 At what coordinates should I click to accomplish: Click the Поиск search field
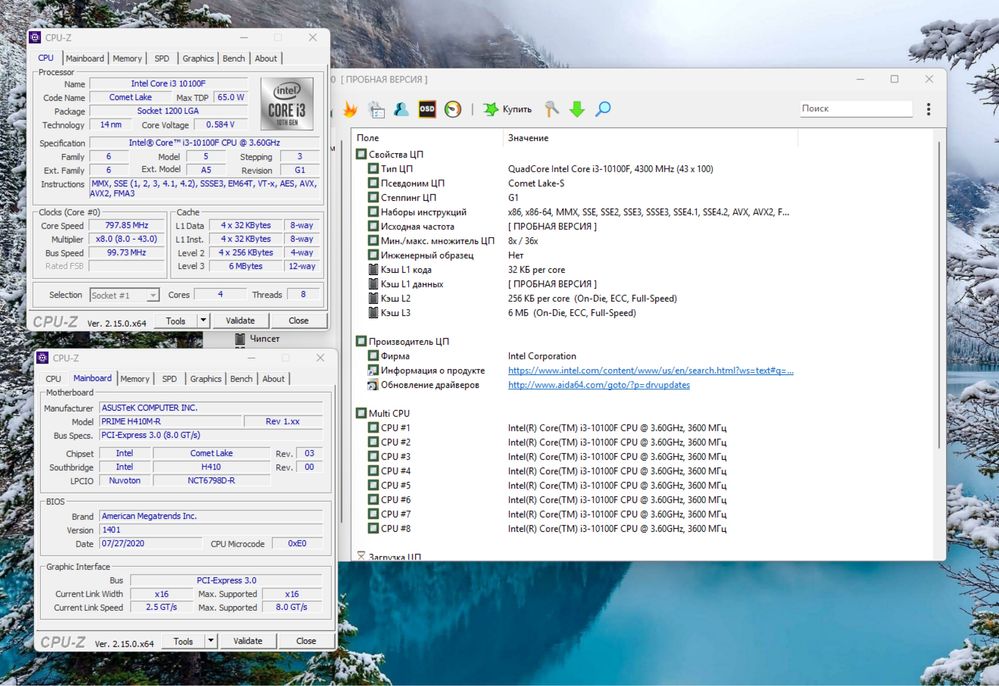(856, 108)
